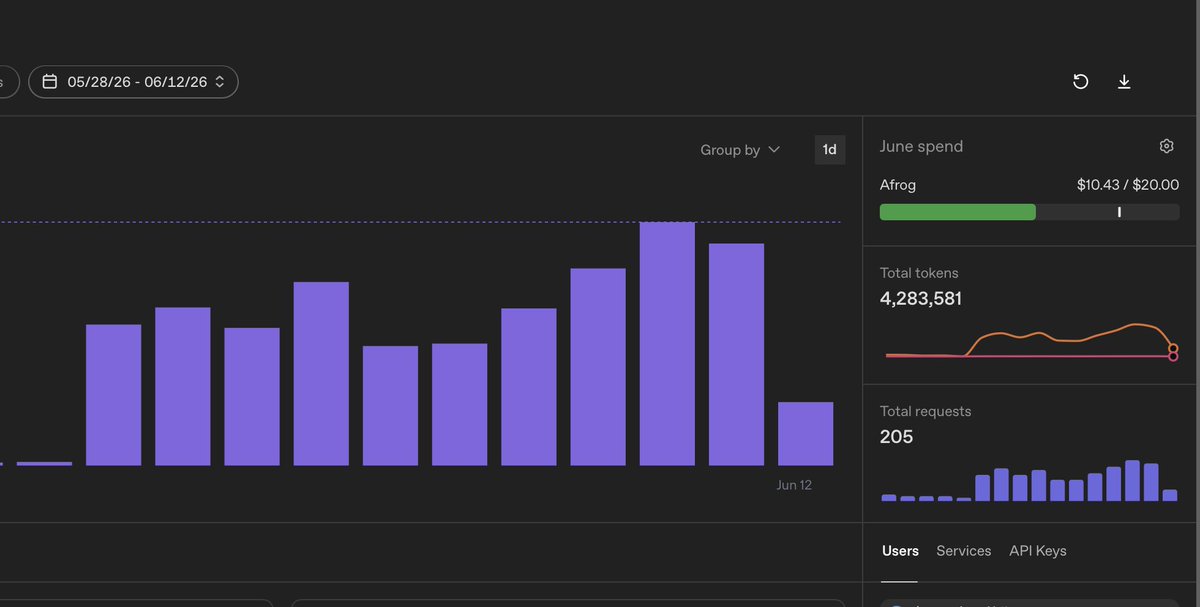Click the Total tokens sparkline chart
The width and height of the screenshot is (1200, 607).
1030,341
